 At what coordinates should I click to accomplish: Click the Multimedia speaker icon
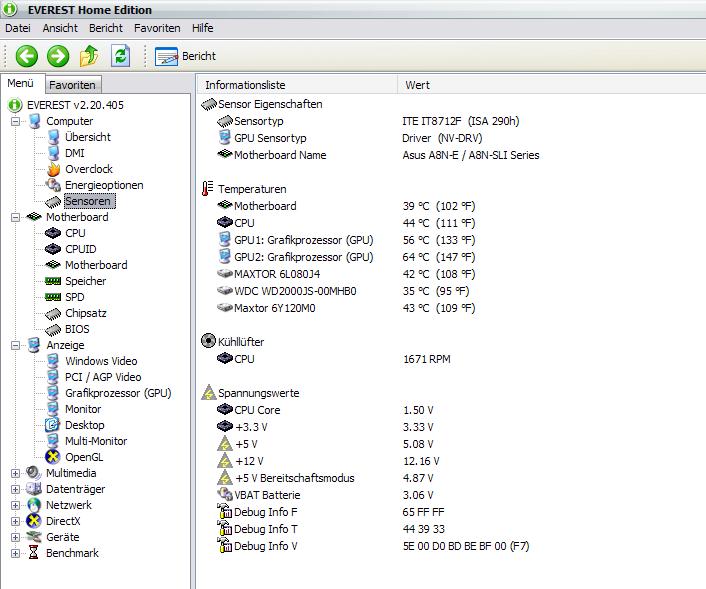tap(34, 473)
